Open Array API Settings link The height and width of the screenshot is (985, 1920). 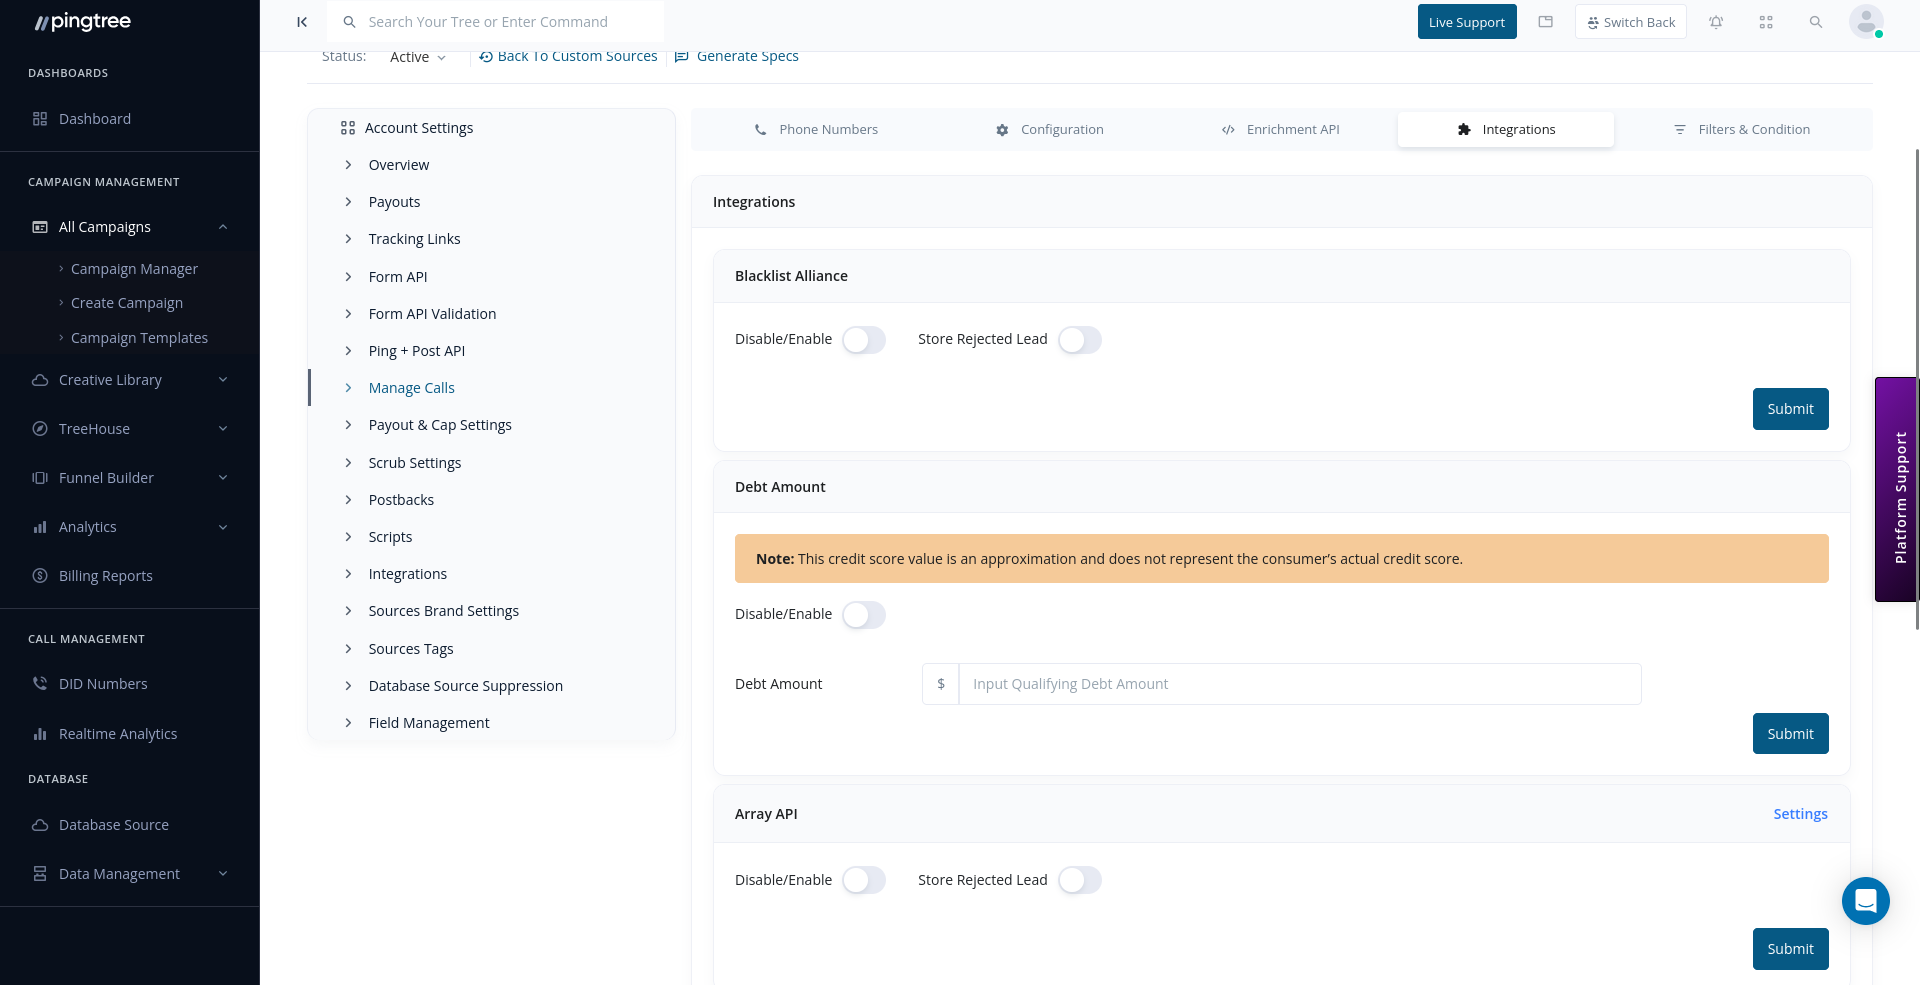1800,813
